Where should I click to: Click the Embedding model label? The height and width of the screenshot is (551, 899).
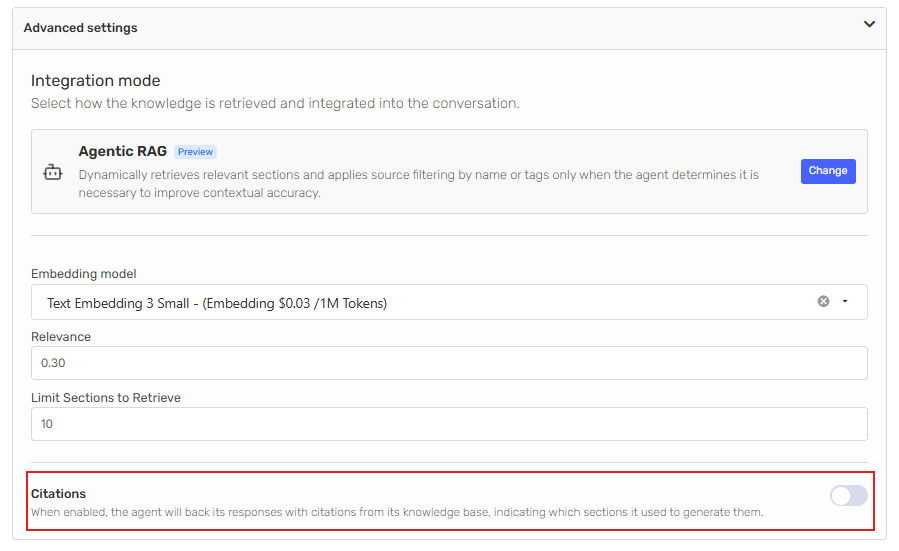[x=84, y=274]
